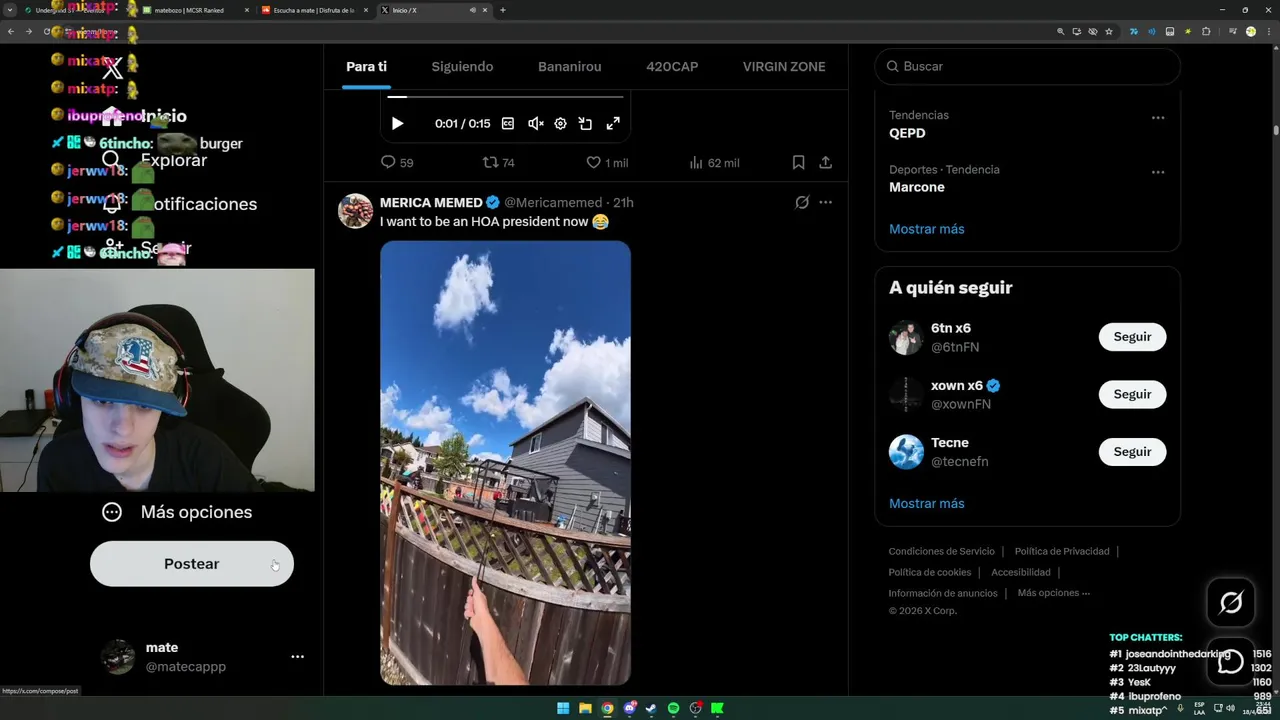Viewport: 1280px width, 720px height.
Task: Open options for the QEPD trend
Action: coord(1158,117)
